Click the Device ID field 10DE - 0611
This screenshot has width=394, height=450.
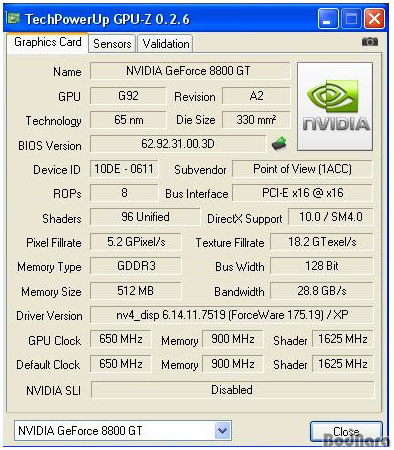pos(124,169)
